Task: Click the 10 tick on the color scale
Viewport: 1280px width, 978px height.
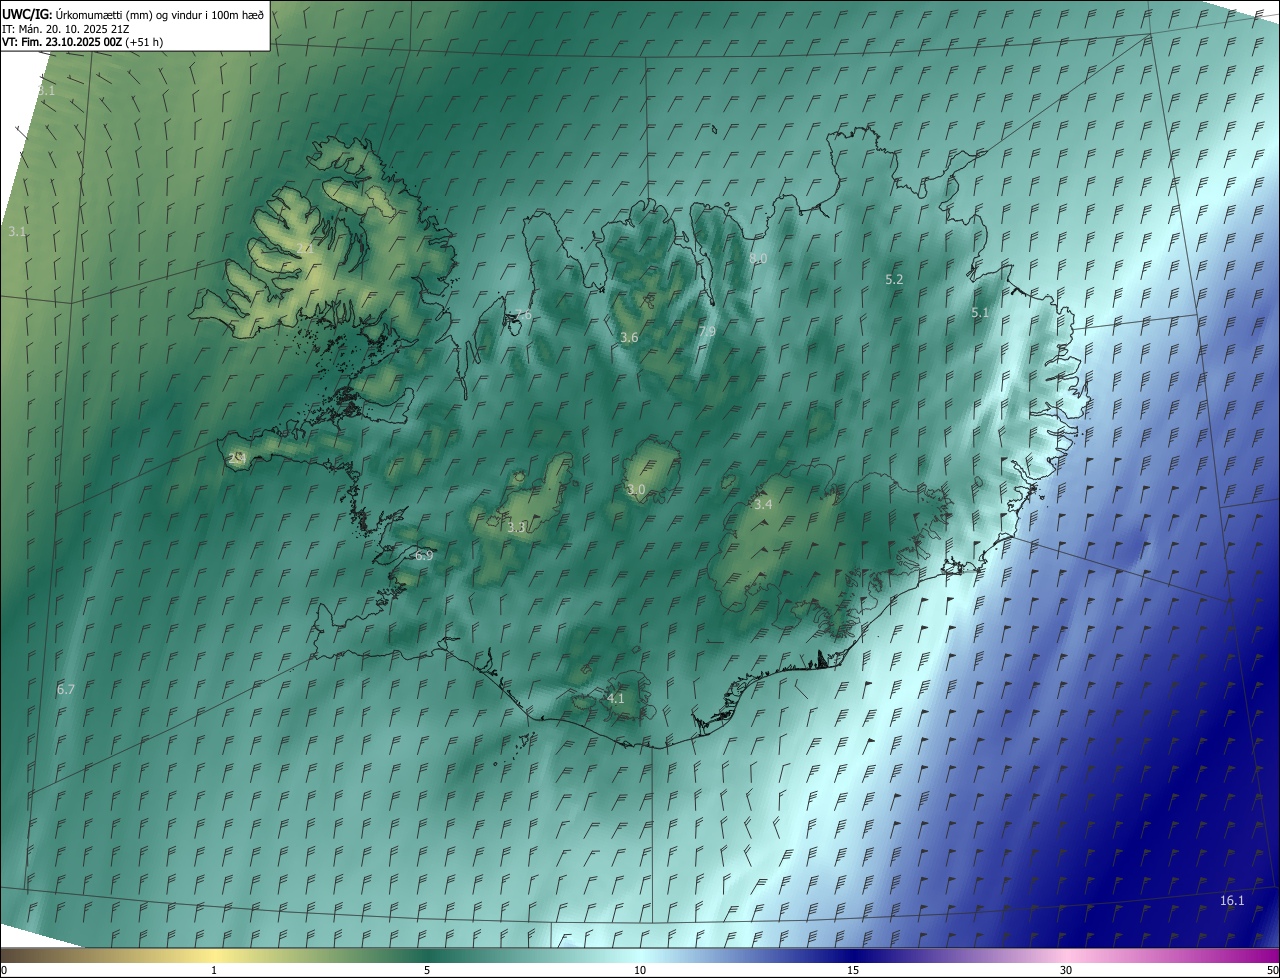Action: pyautogui.click(x=640, y=970)
